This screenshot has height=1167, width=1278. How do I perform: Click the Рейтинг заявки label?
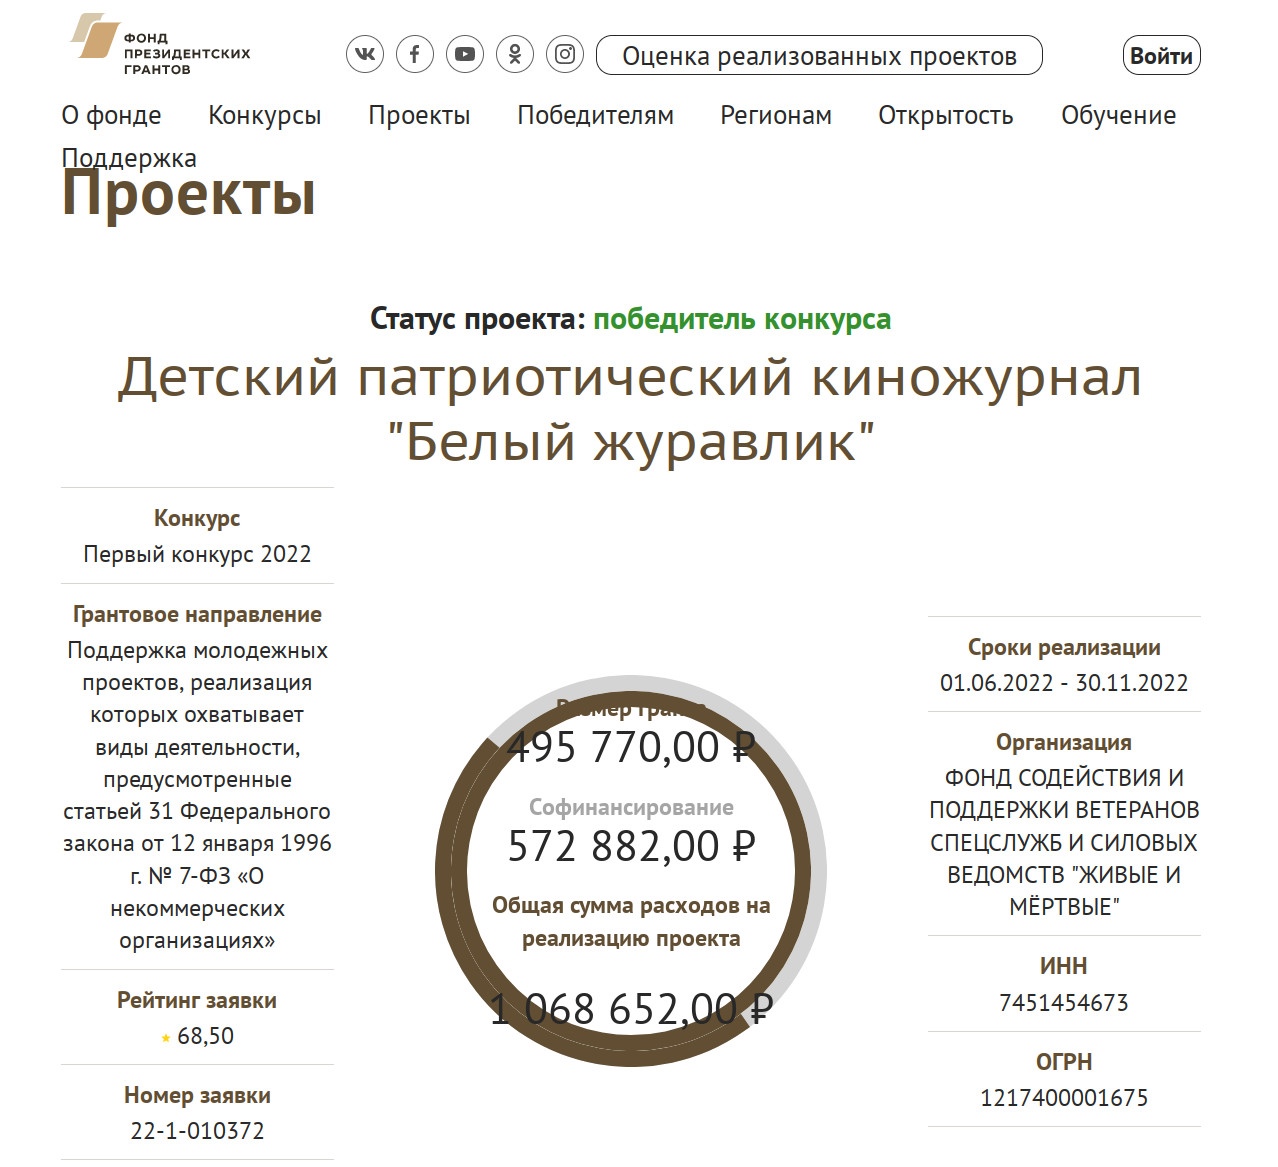coord(197,1000)
